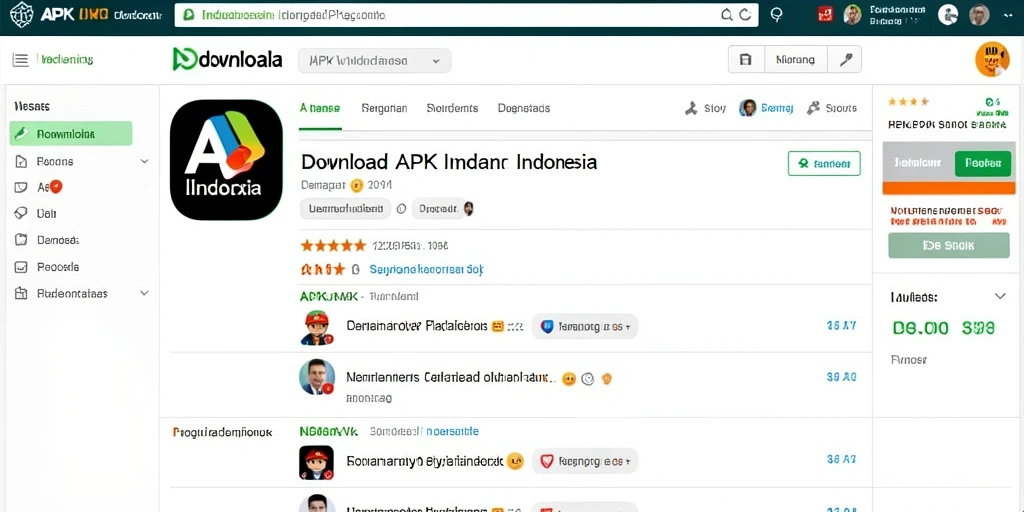Screen dimensions: 1024x512
Task: Click the green APK label above Derianarover row
Action: click(x=328, y=296)
